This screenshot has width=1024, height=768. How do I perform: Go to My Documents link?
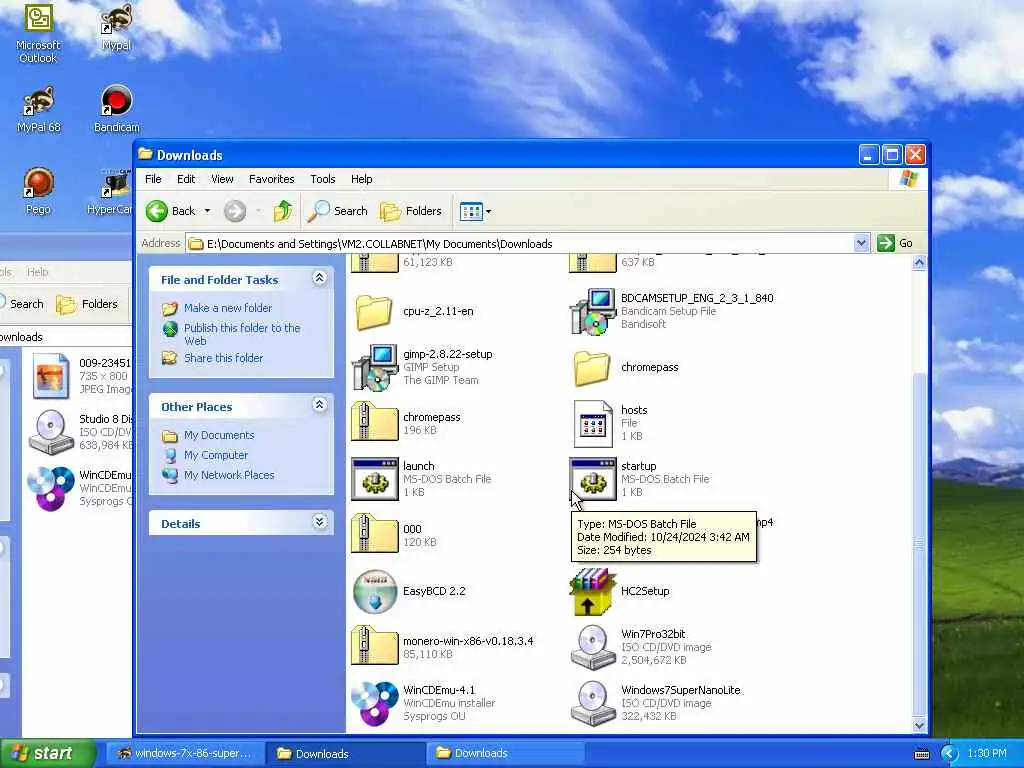pyautogui.click(x=219, y=435)
